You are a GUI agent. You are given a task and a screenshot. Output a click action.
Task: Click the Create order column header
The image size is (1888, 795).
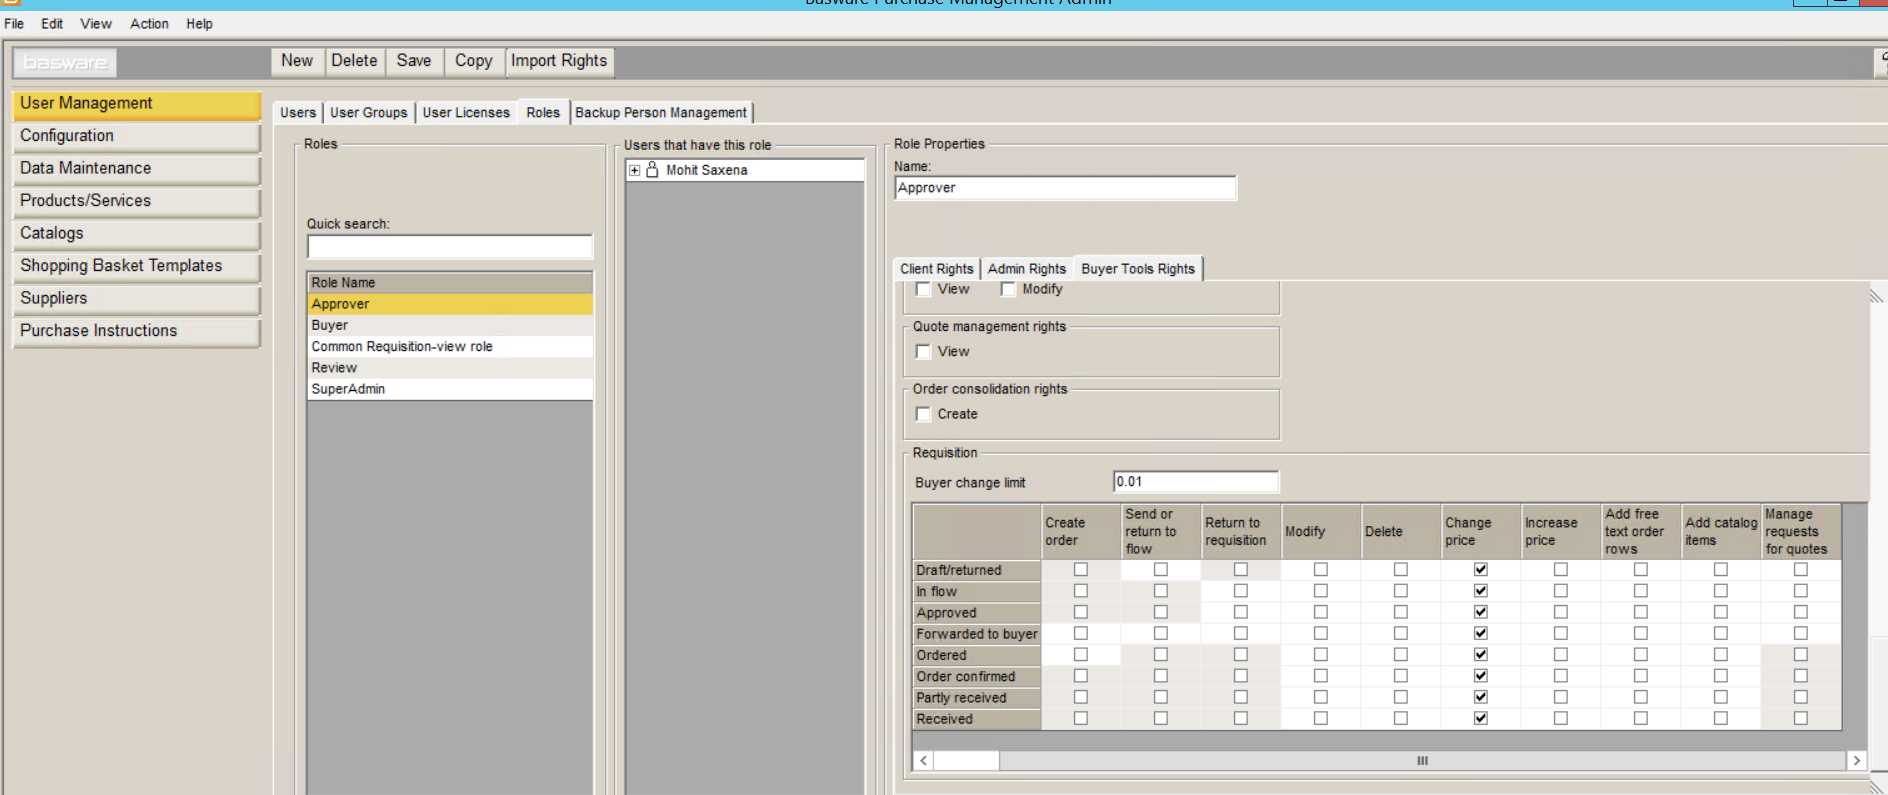(1081, 532)
